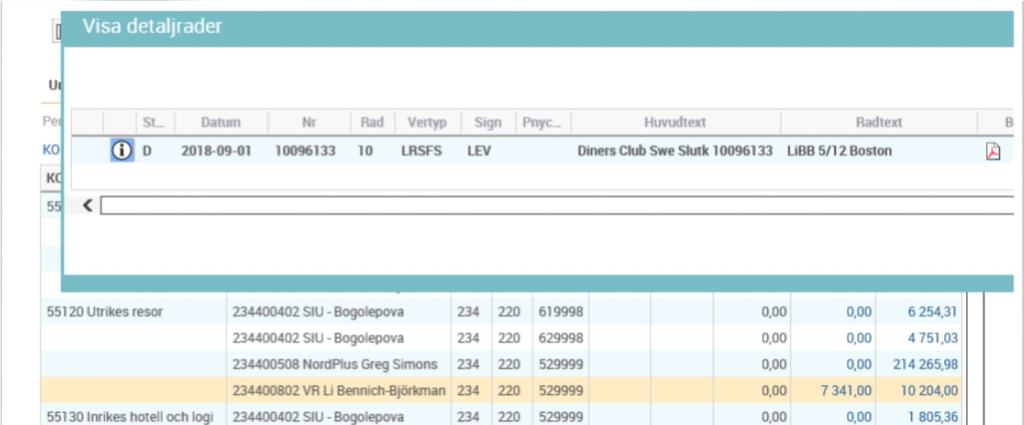Select the LEV sign cell
Viewport: 1024px width, 425px height.
click(479, 151)
